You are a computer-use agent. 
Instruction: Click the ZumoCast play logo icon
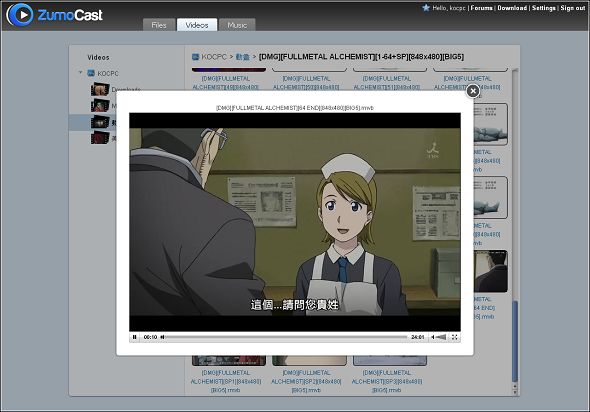(20, 15)
